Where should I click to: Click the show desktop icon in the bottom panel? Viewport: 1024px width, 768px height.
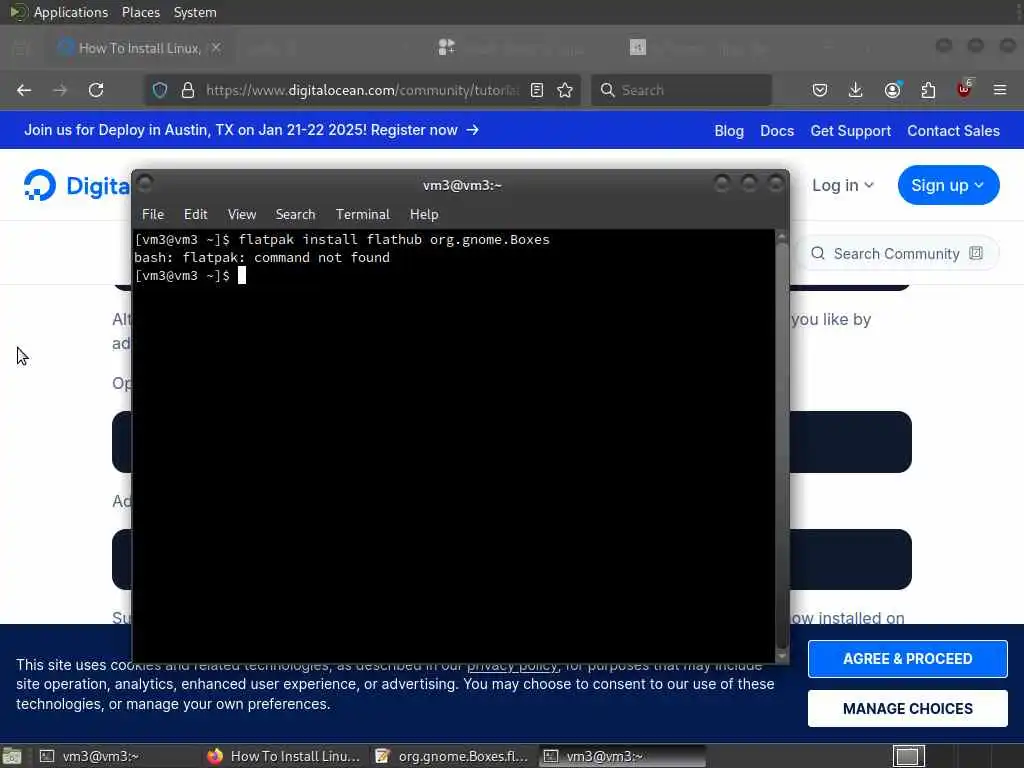[x=12, y=756]
